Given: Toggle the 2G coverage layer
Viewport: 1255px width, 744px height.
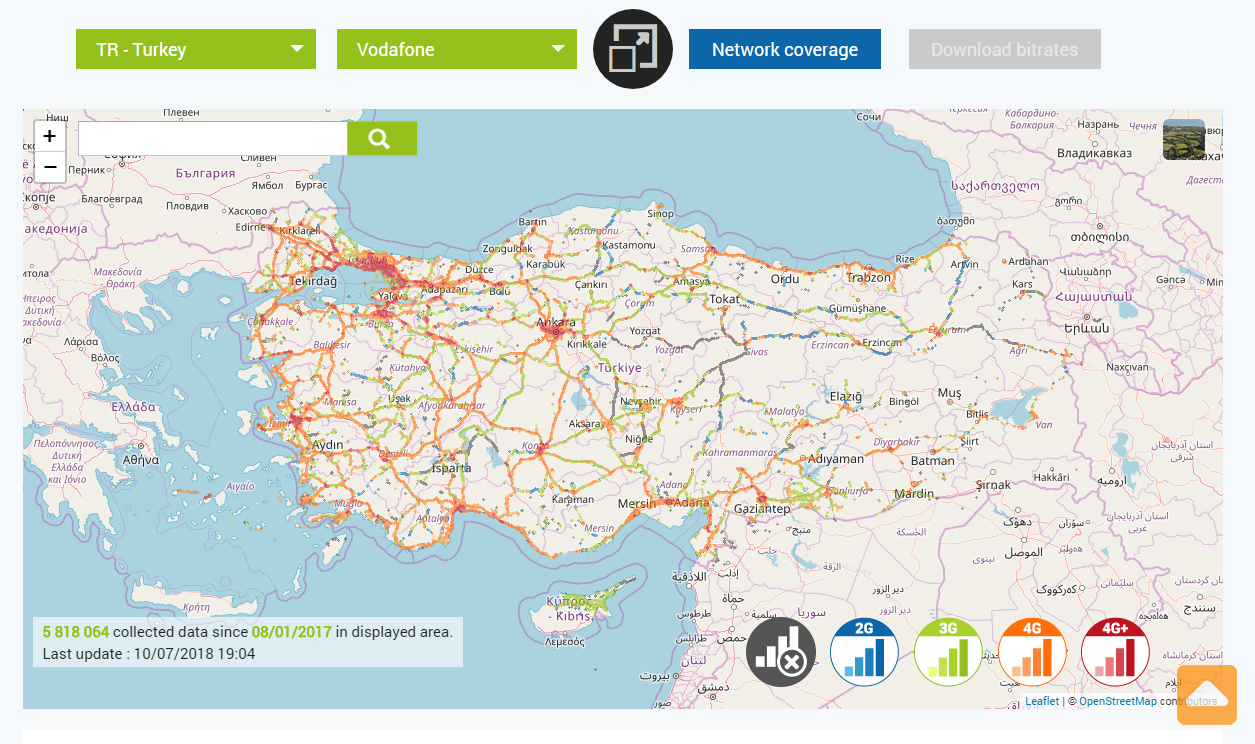Looking at the screenshot, I should point(865,652).
